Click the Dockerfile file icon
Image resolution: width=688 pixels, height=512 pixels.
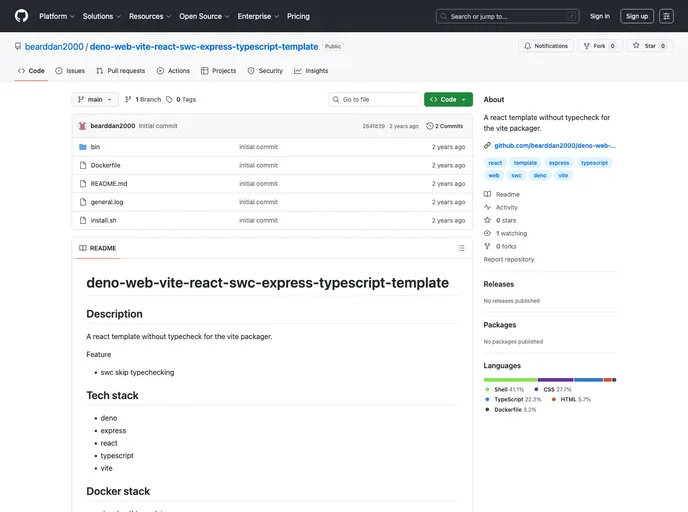coord(83,165)
